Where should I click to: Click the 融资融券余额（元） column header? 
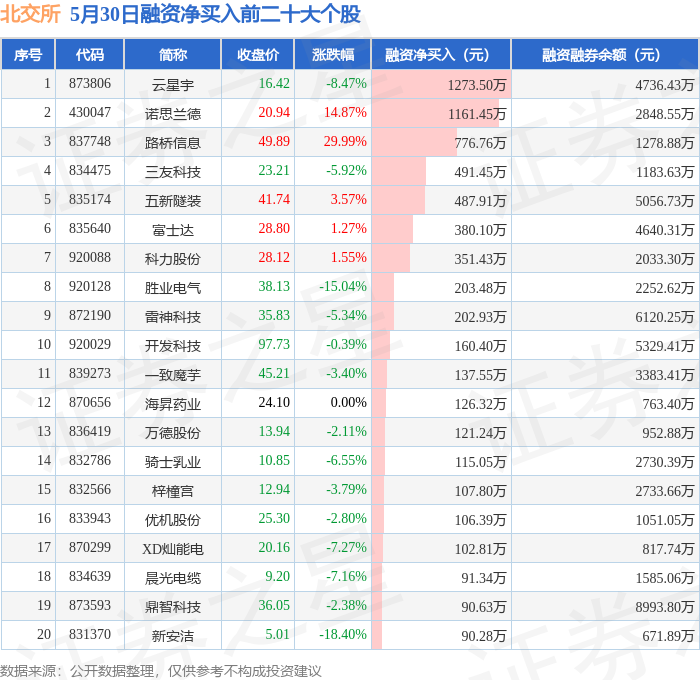click(x=605, y=54)
